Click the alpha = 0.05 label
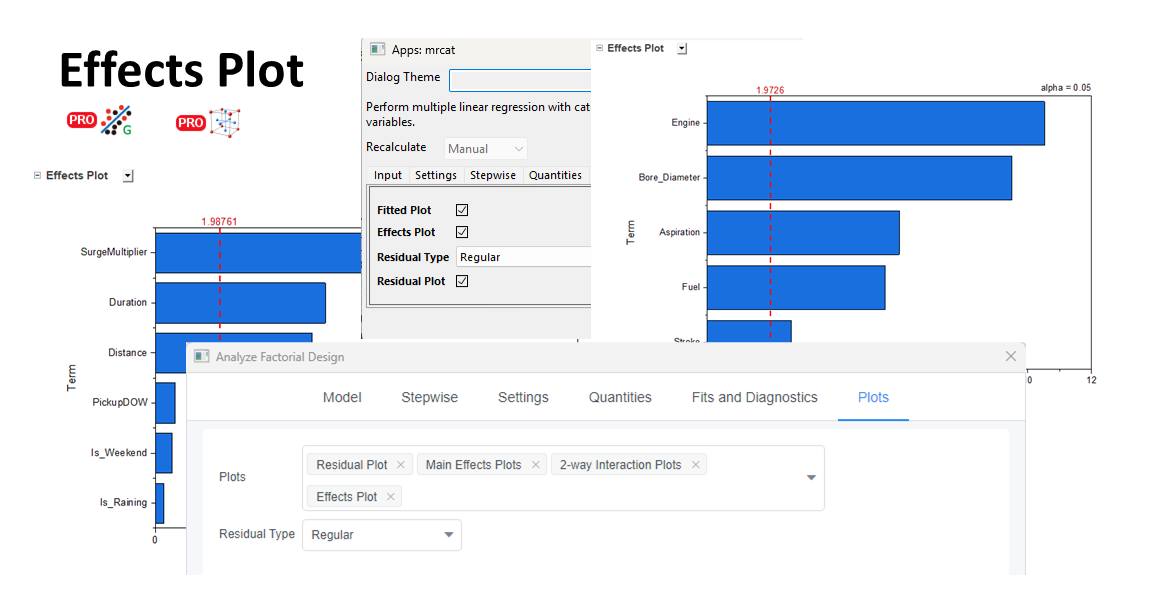Image resolution: width=1152 pixels, height=603 pixels. [x=1065, y=87]
